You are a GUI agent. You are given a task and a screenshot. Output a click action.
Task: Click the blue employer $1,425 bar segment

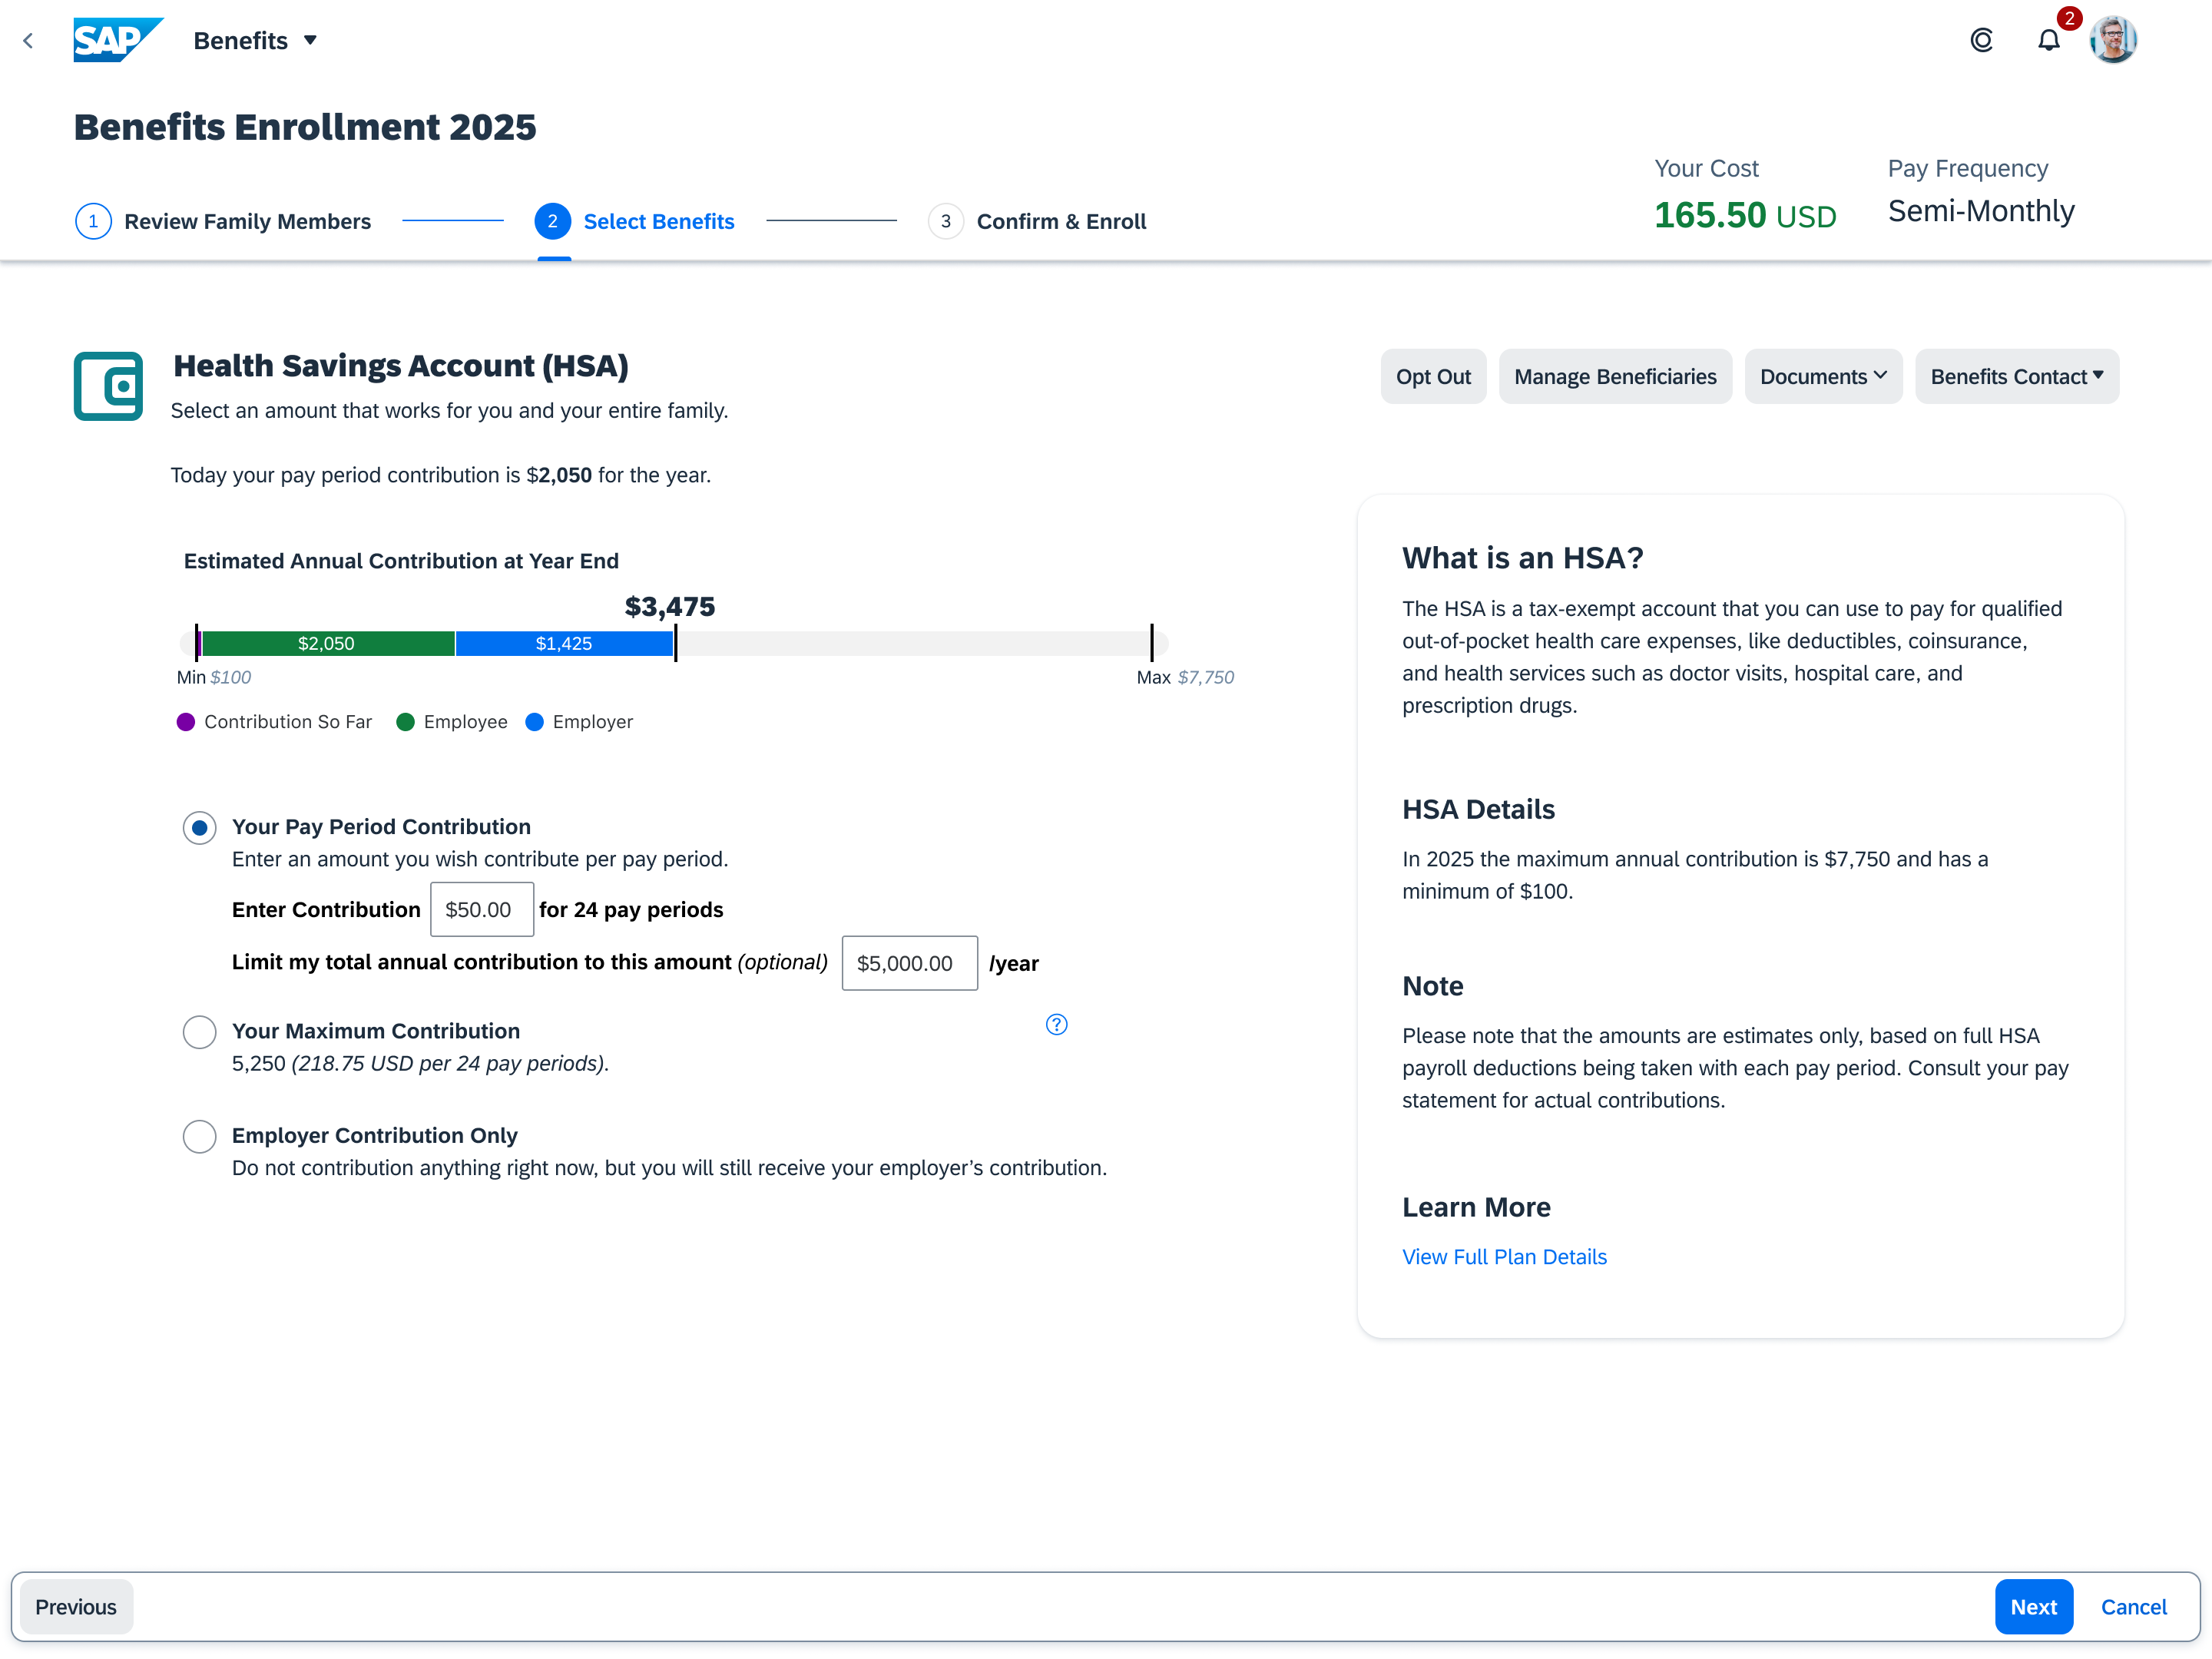[x=564, y=643]
